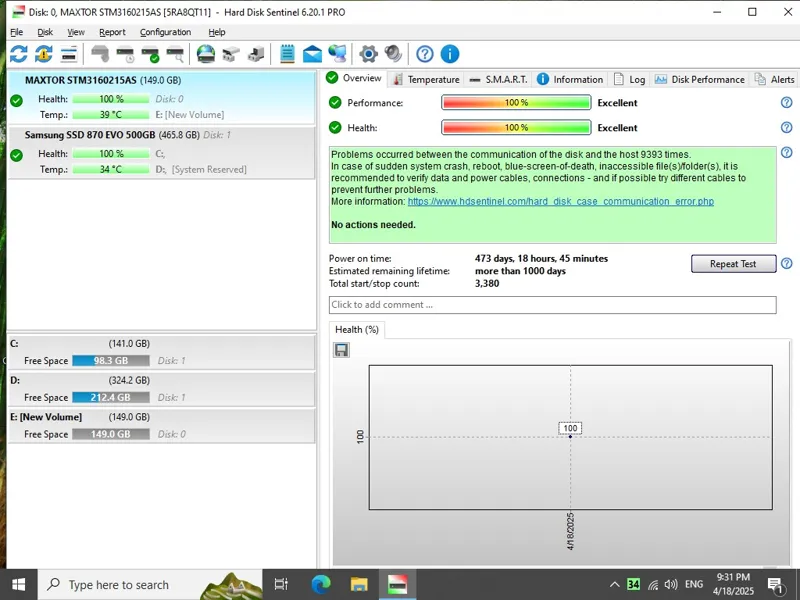Click the disk with magnifier toolbar icon
This screenshot has height=600, width=800.
pyautogui.click(x=175, y=54)
